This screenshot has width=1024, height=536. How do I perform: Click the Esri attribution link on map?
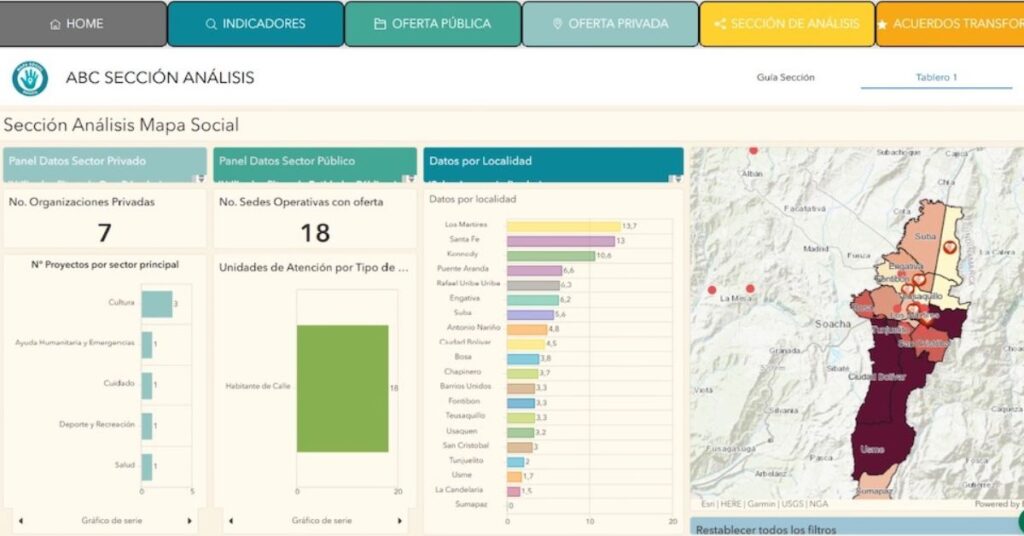[708, 505]
